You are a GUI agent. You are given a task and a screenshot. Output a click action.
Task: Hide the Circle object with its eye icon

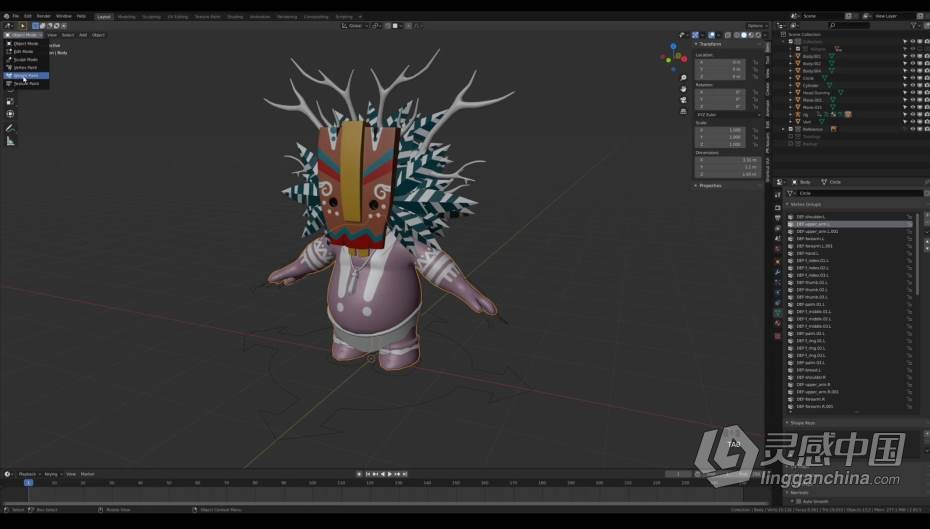[912, 78]
